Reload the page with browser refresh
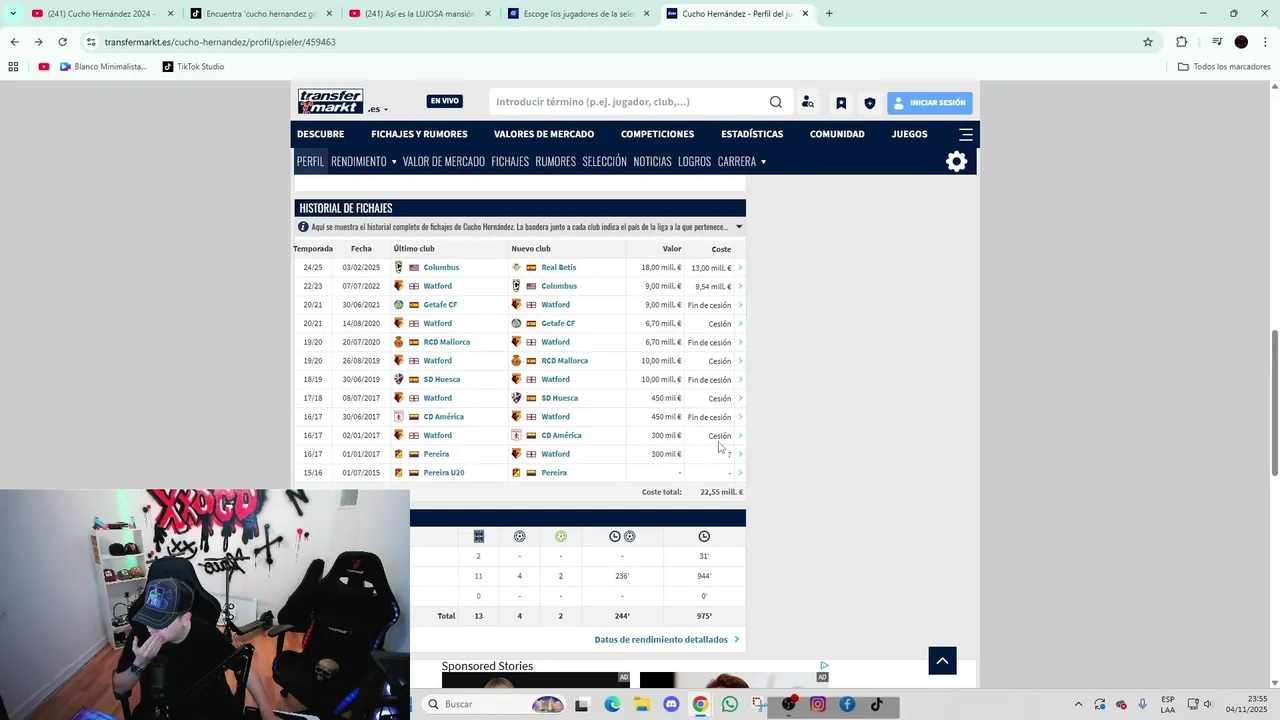The image size is (1280, 720). [62, 42]
